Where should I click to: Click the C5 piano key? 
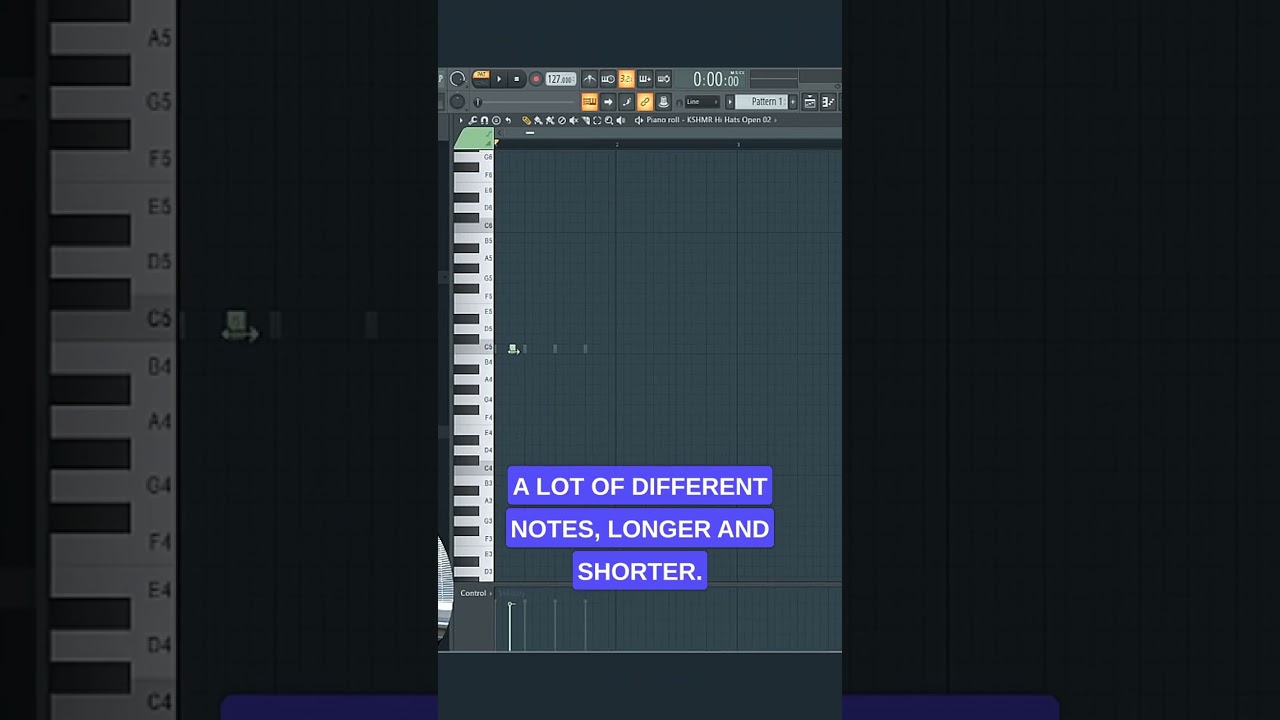[x=474, y=347]
